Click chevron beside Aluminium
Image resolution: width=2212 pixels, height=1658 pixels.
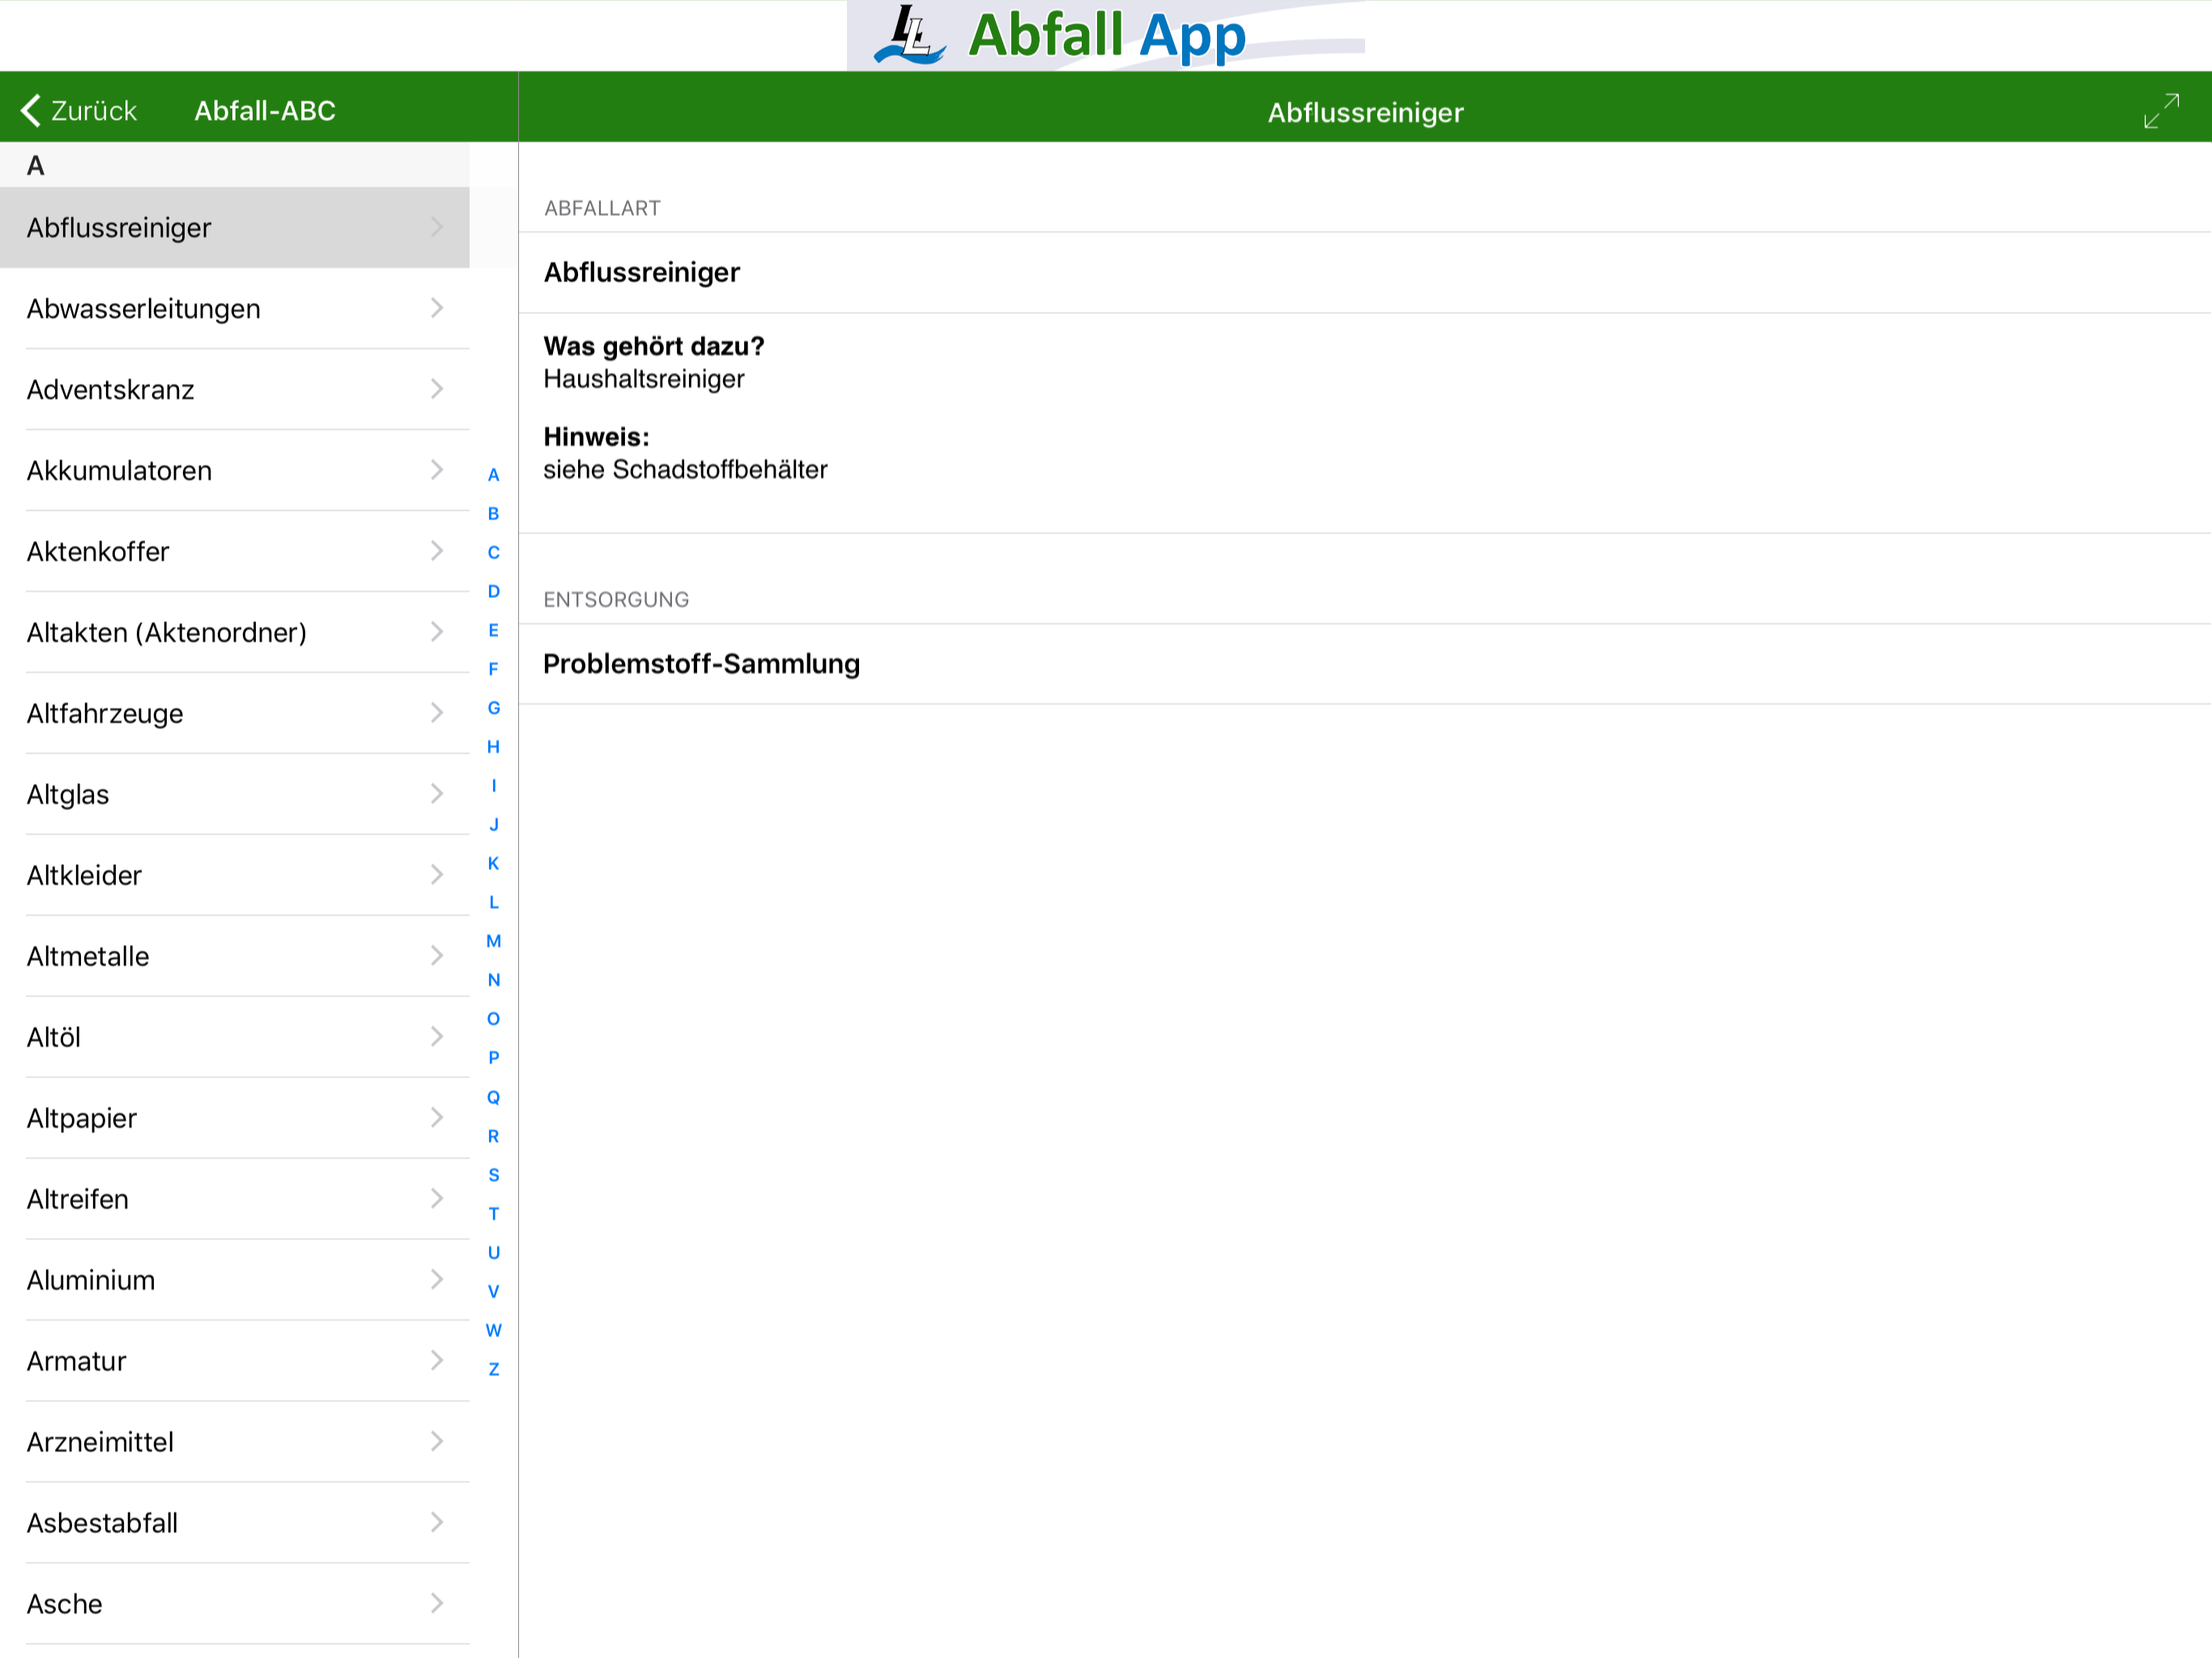[x=437, y=1280]
